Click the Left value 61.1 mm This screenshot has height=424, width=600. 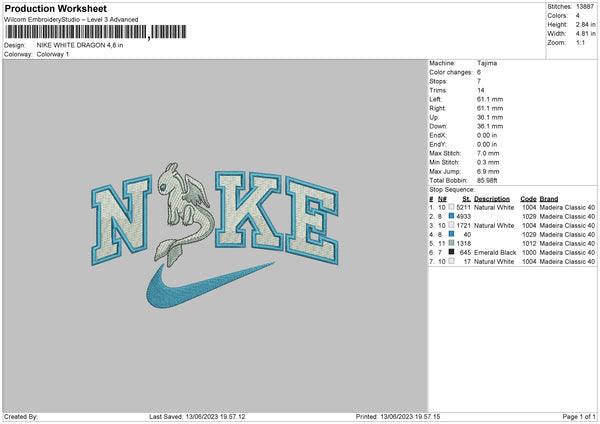(x=490, y=99)
